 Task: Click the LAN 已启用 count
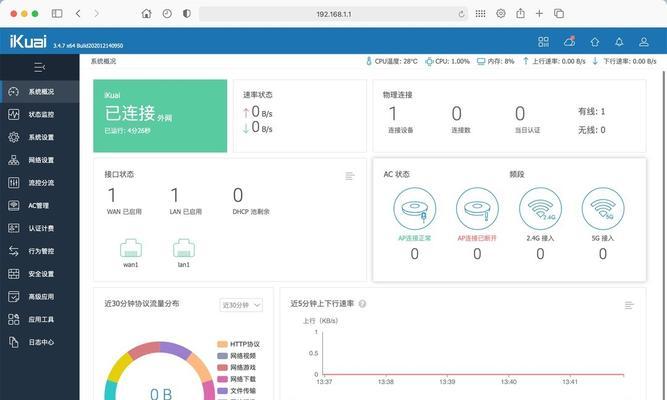(x=174, y=195)
